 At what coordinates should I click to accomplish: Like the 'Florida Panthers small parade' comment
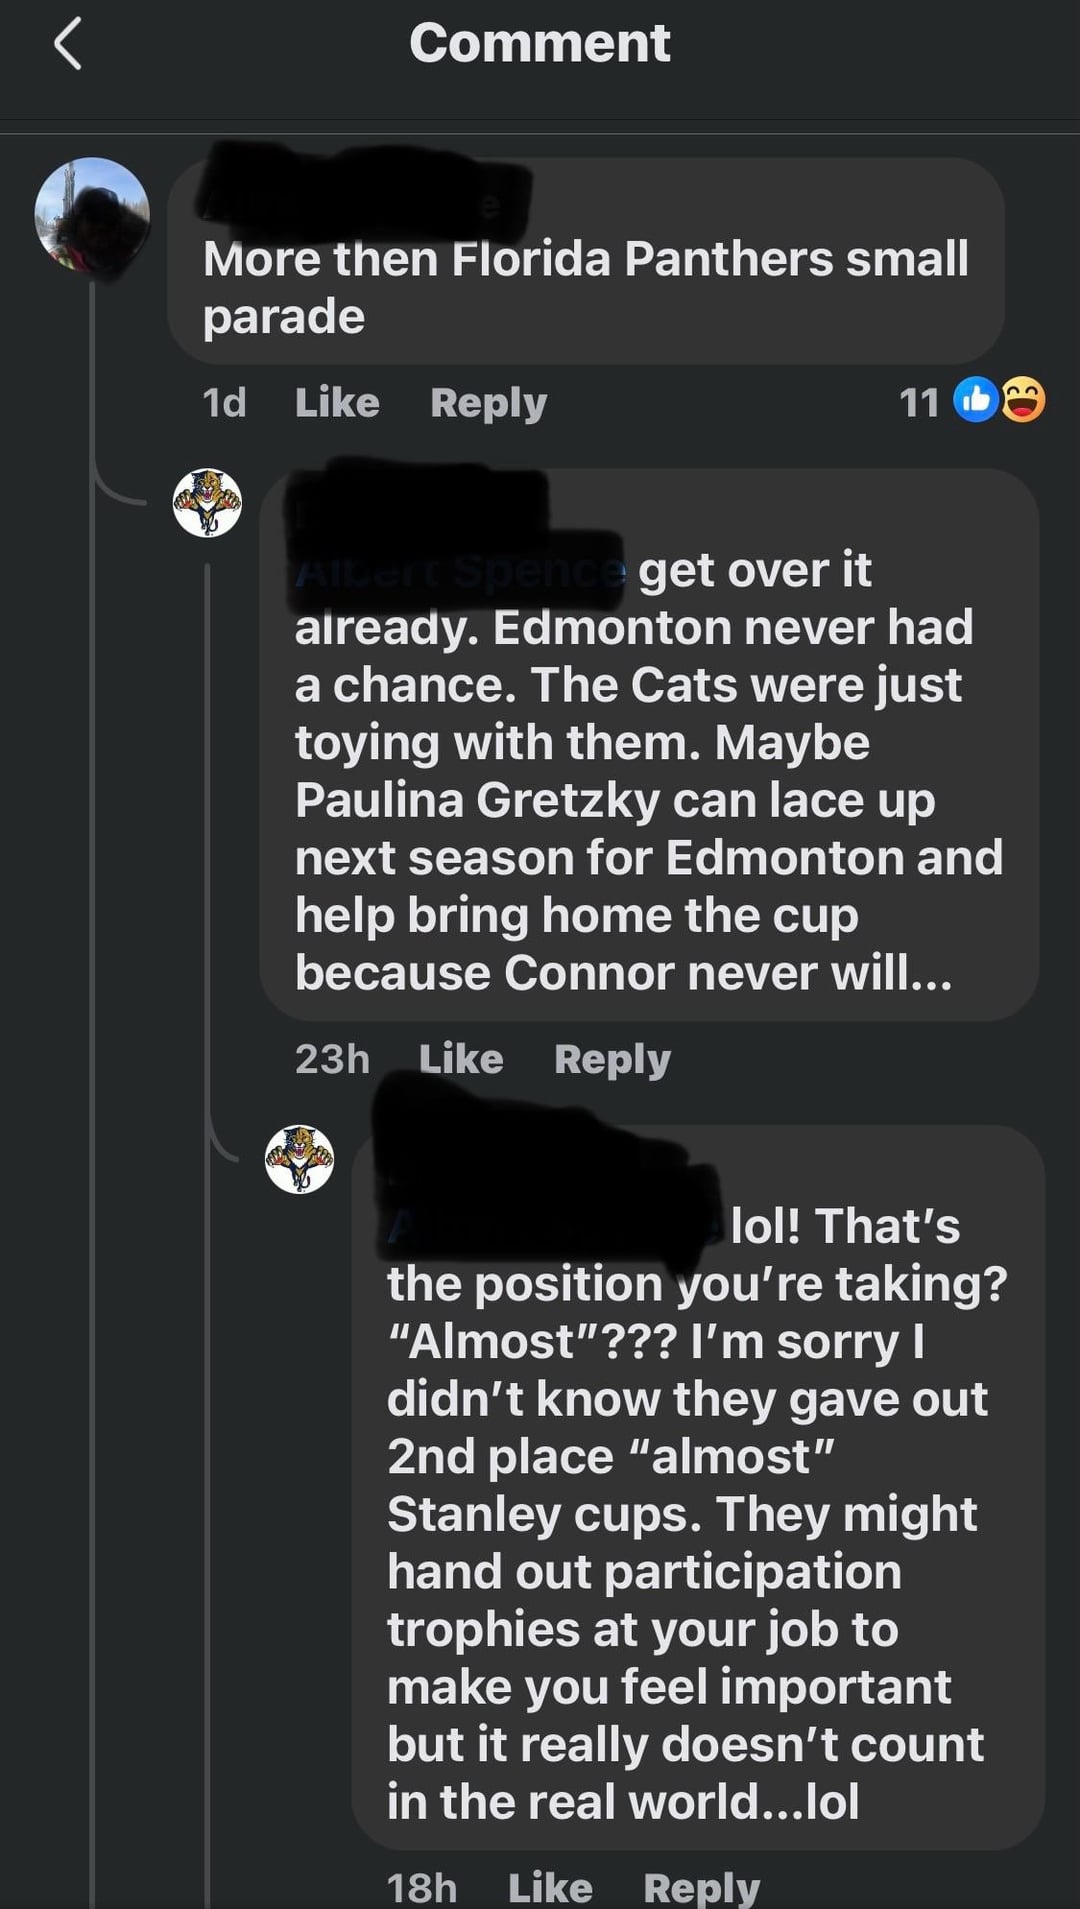[x=337, y=402]
